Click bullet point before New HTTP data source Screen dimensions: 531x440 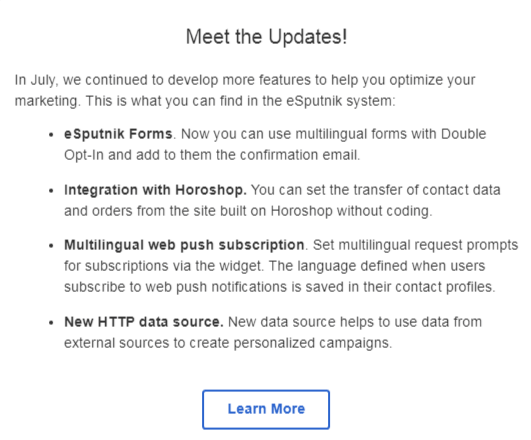click(x=51, y=323)
